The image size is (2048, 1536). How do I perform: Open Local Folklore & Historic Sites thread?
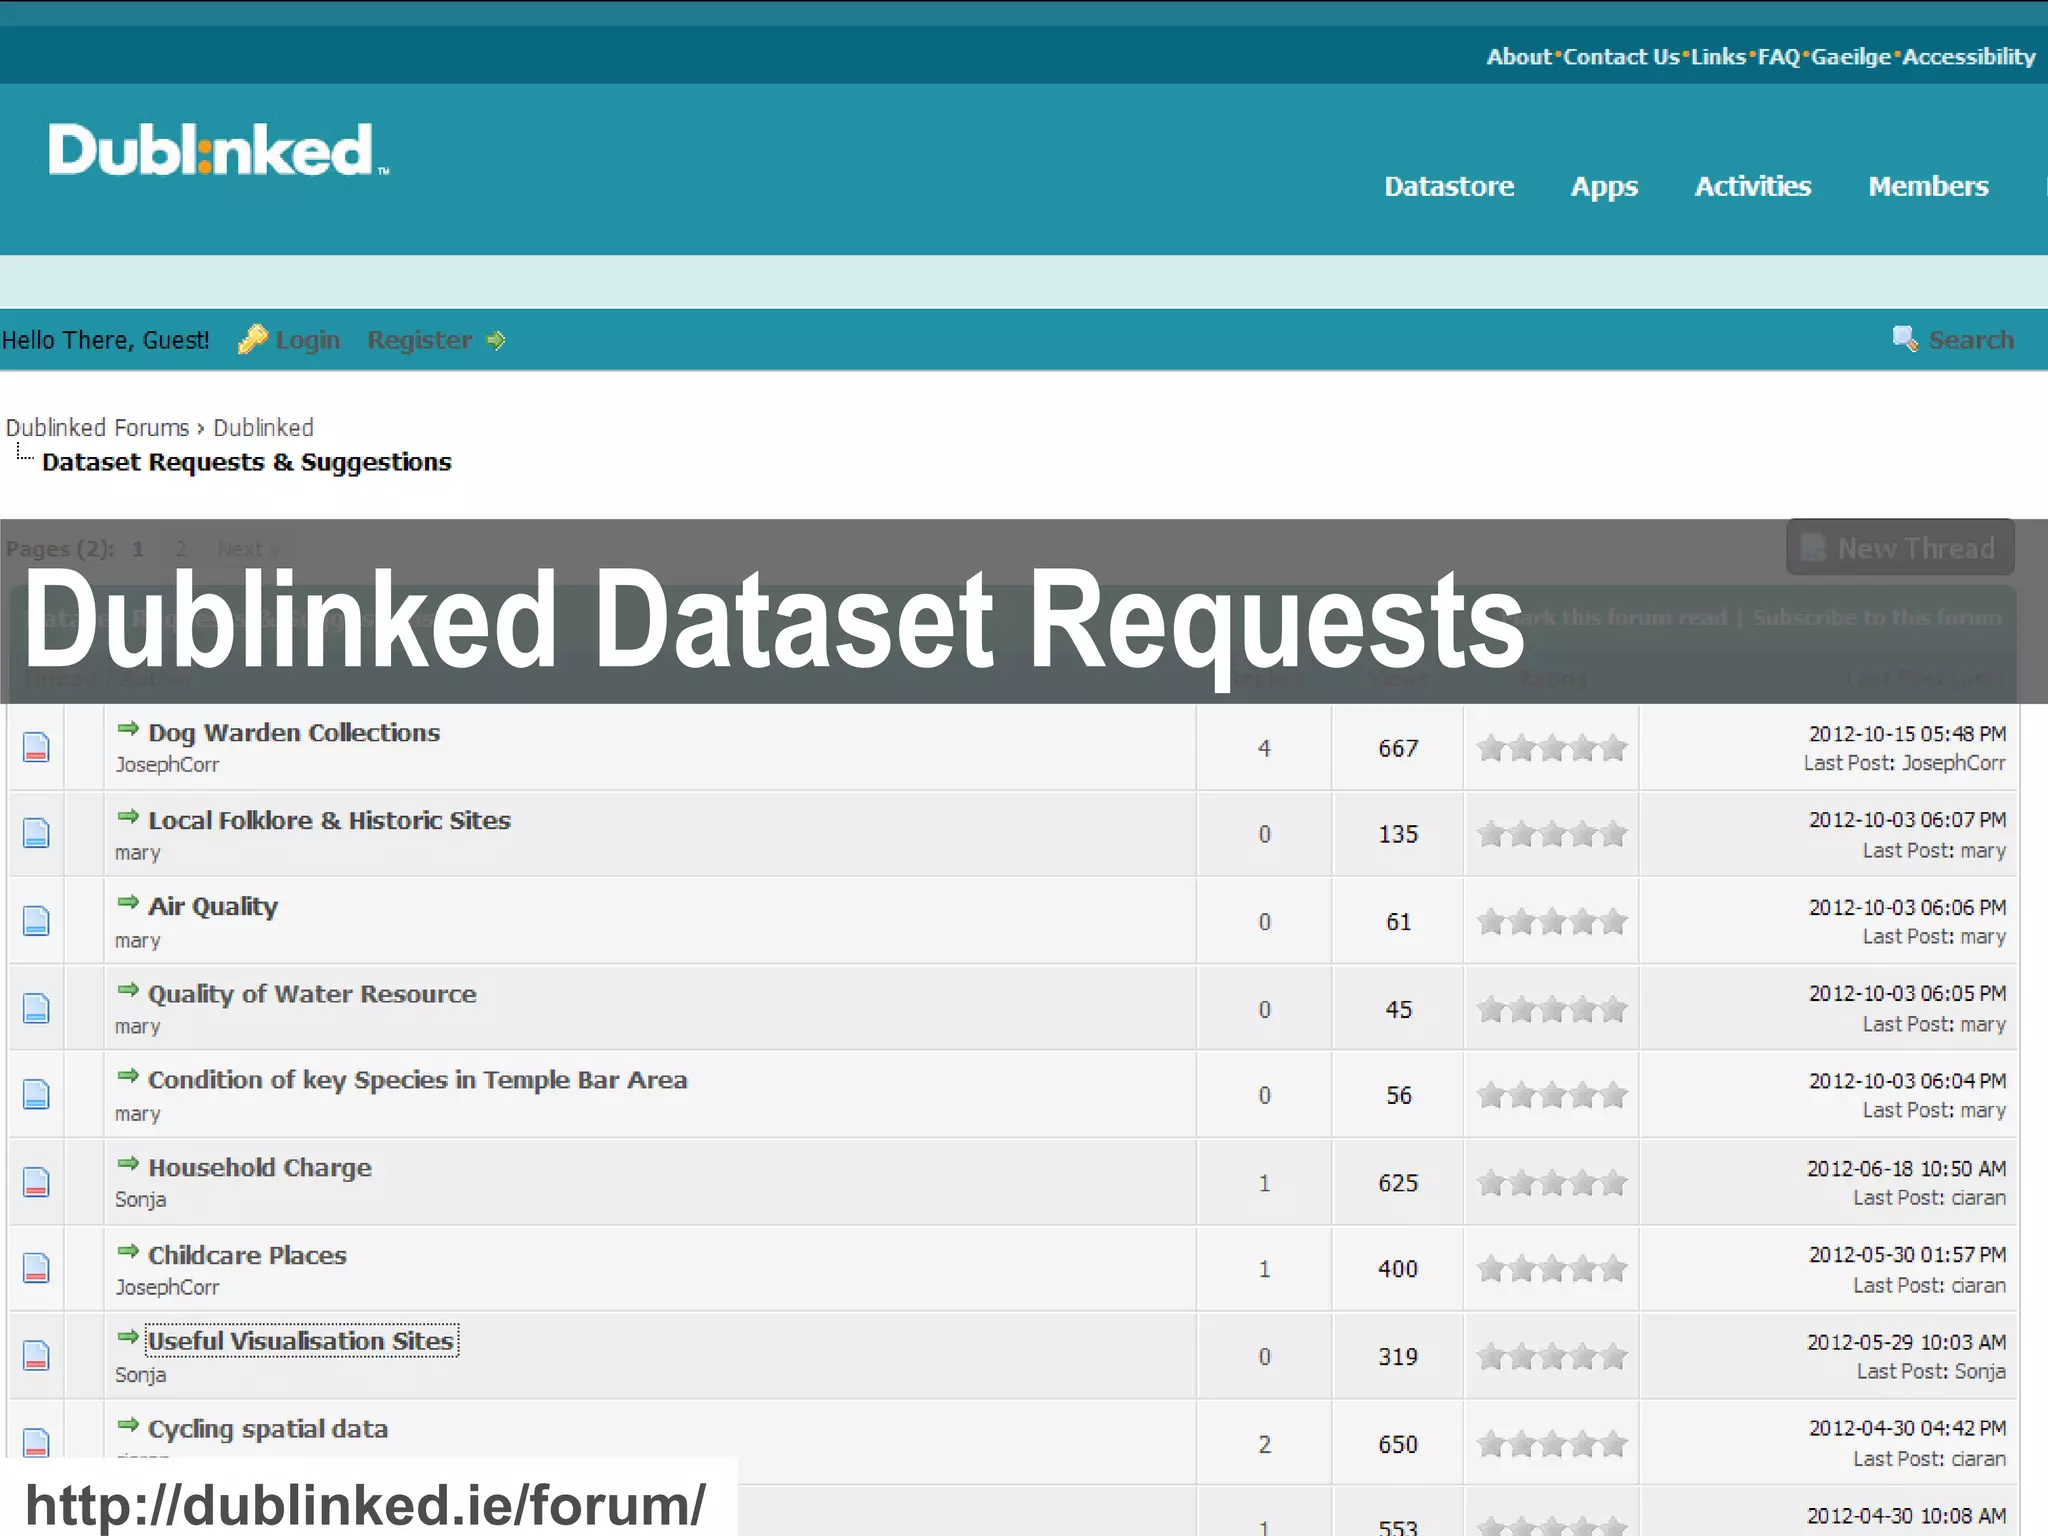click(329, 820)
